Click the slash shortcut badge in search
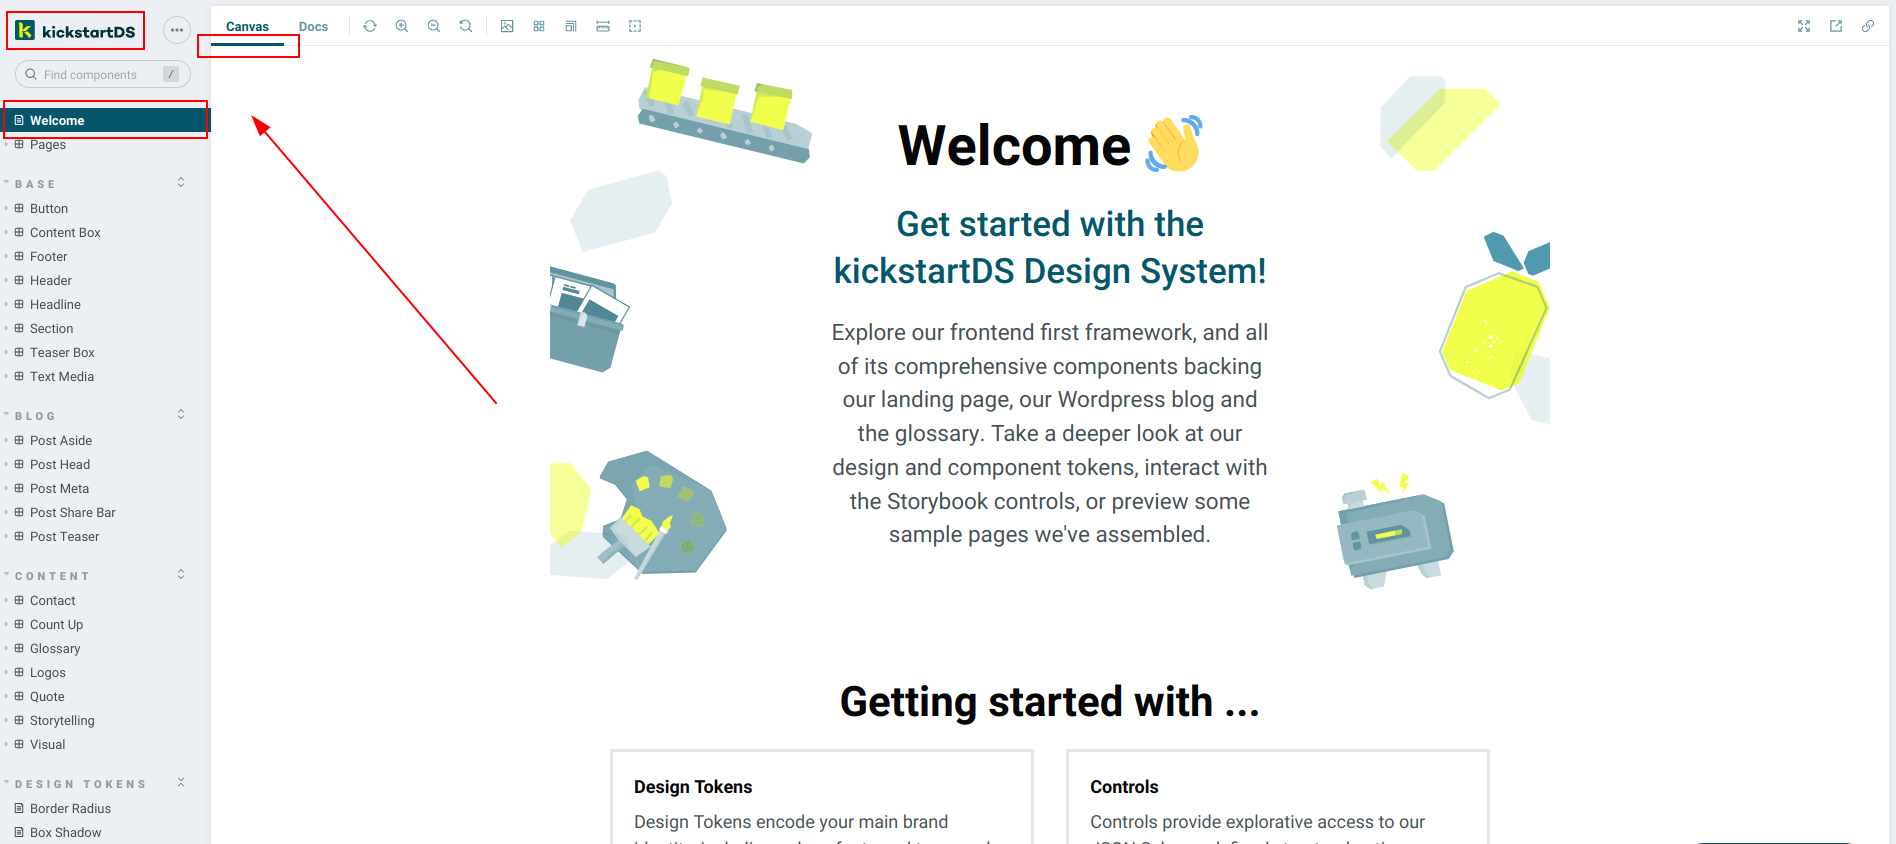The width and height of the screenshot is (1896, 844). [171, 74]
